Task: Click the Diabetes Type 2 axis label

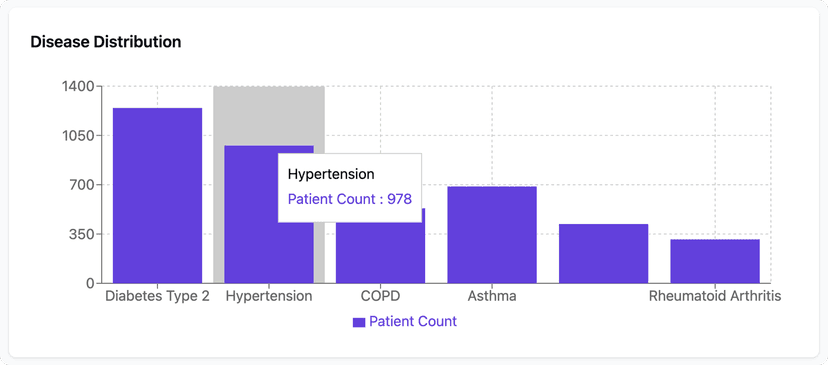Action: [157, 296]
